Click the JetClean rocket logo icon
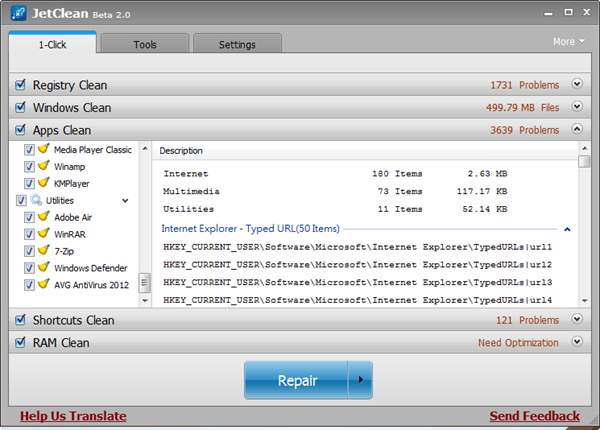This screenshot has width=600, height=430. pos(18,13)
